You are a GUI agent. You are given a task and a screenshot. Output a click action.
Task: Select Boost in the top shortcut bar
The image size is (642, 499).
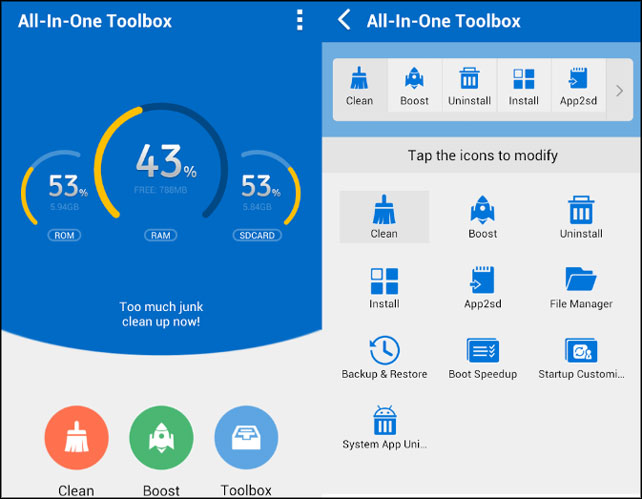click(414, 87)
